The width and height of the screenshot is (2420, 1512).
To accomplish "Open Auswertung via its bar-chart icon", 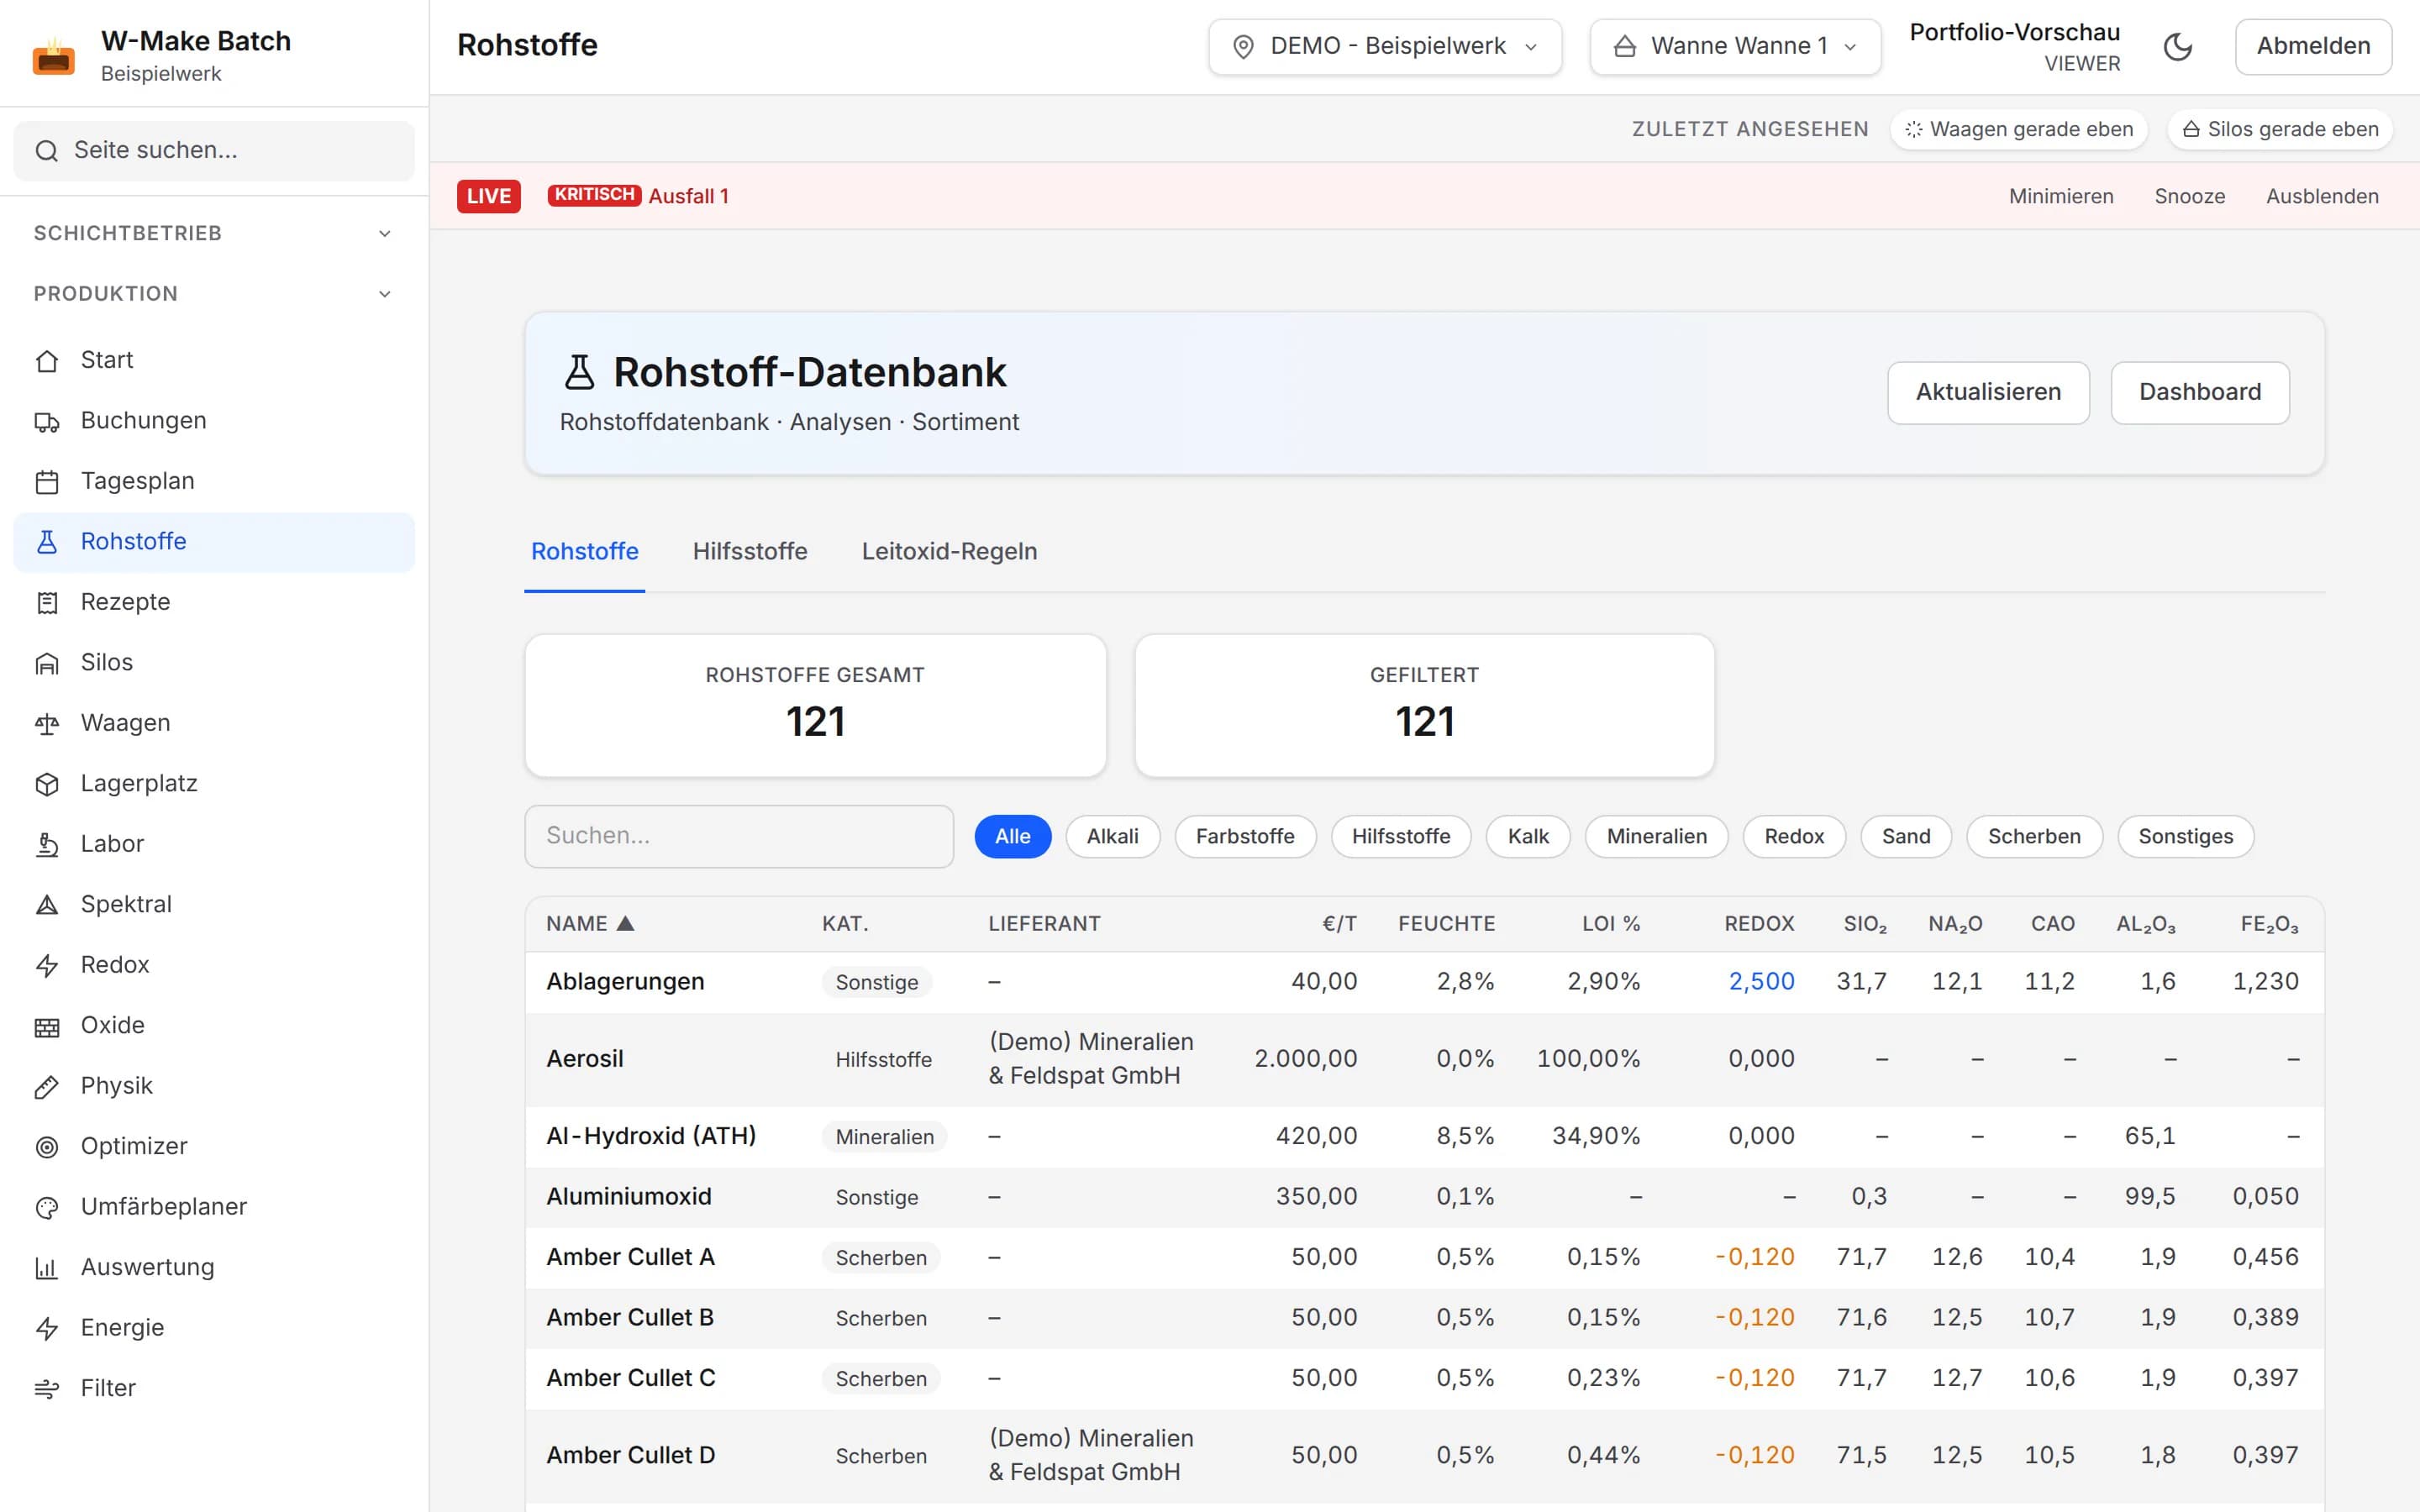I will pos(47,1268).
